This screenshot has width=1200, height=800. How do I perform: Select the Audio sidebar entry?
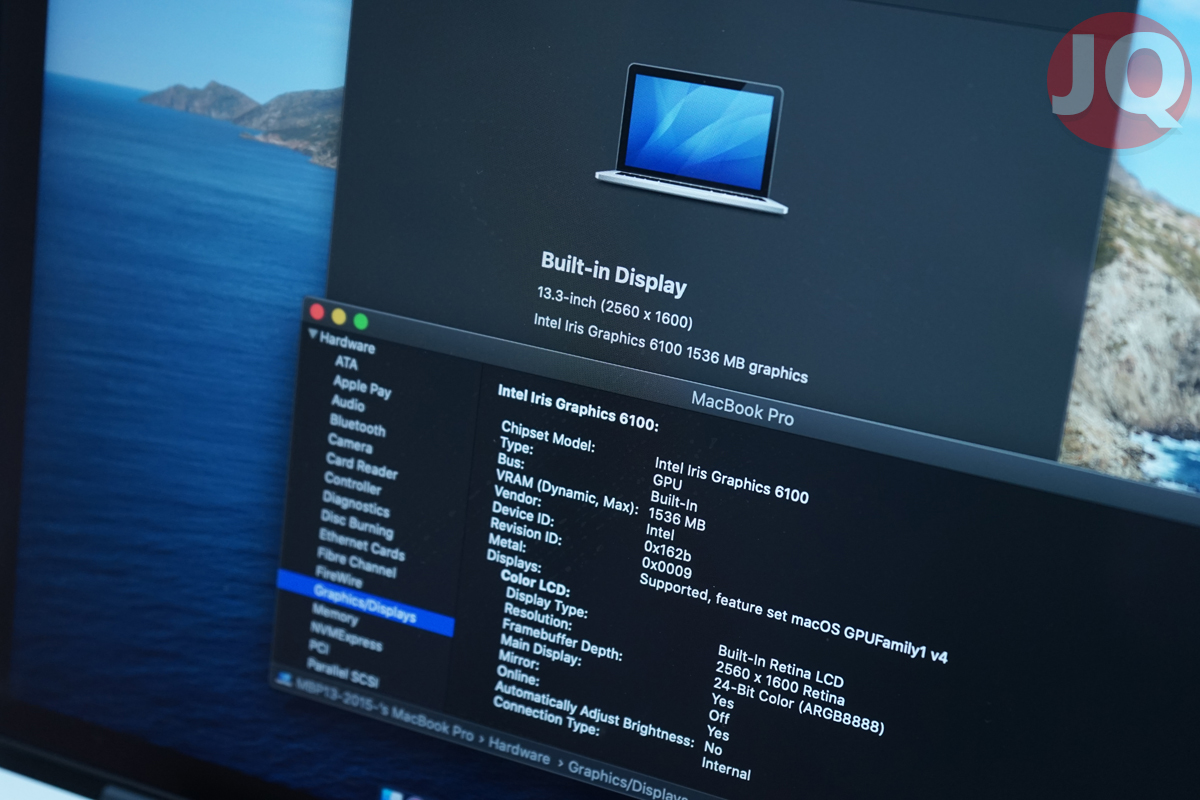click(x=348, y=403)
